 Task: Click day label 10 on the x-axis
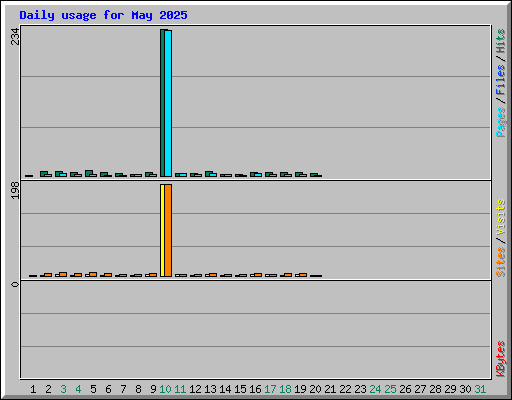point(165,389)
